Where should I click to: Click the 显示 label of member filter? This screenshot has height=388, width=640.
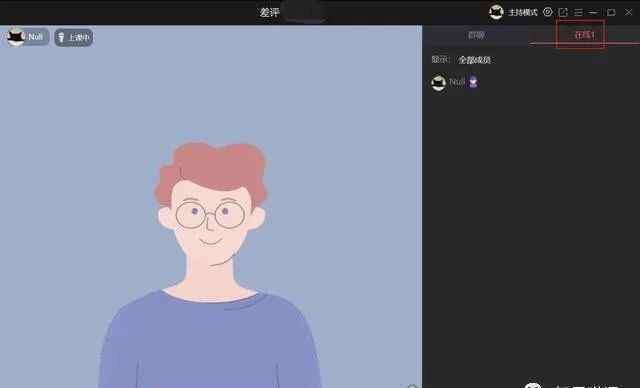439,60
